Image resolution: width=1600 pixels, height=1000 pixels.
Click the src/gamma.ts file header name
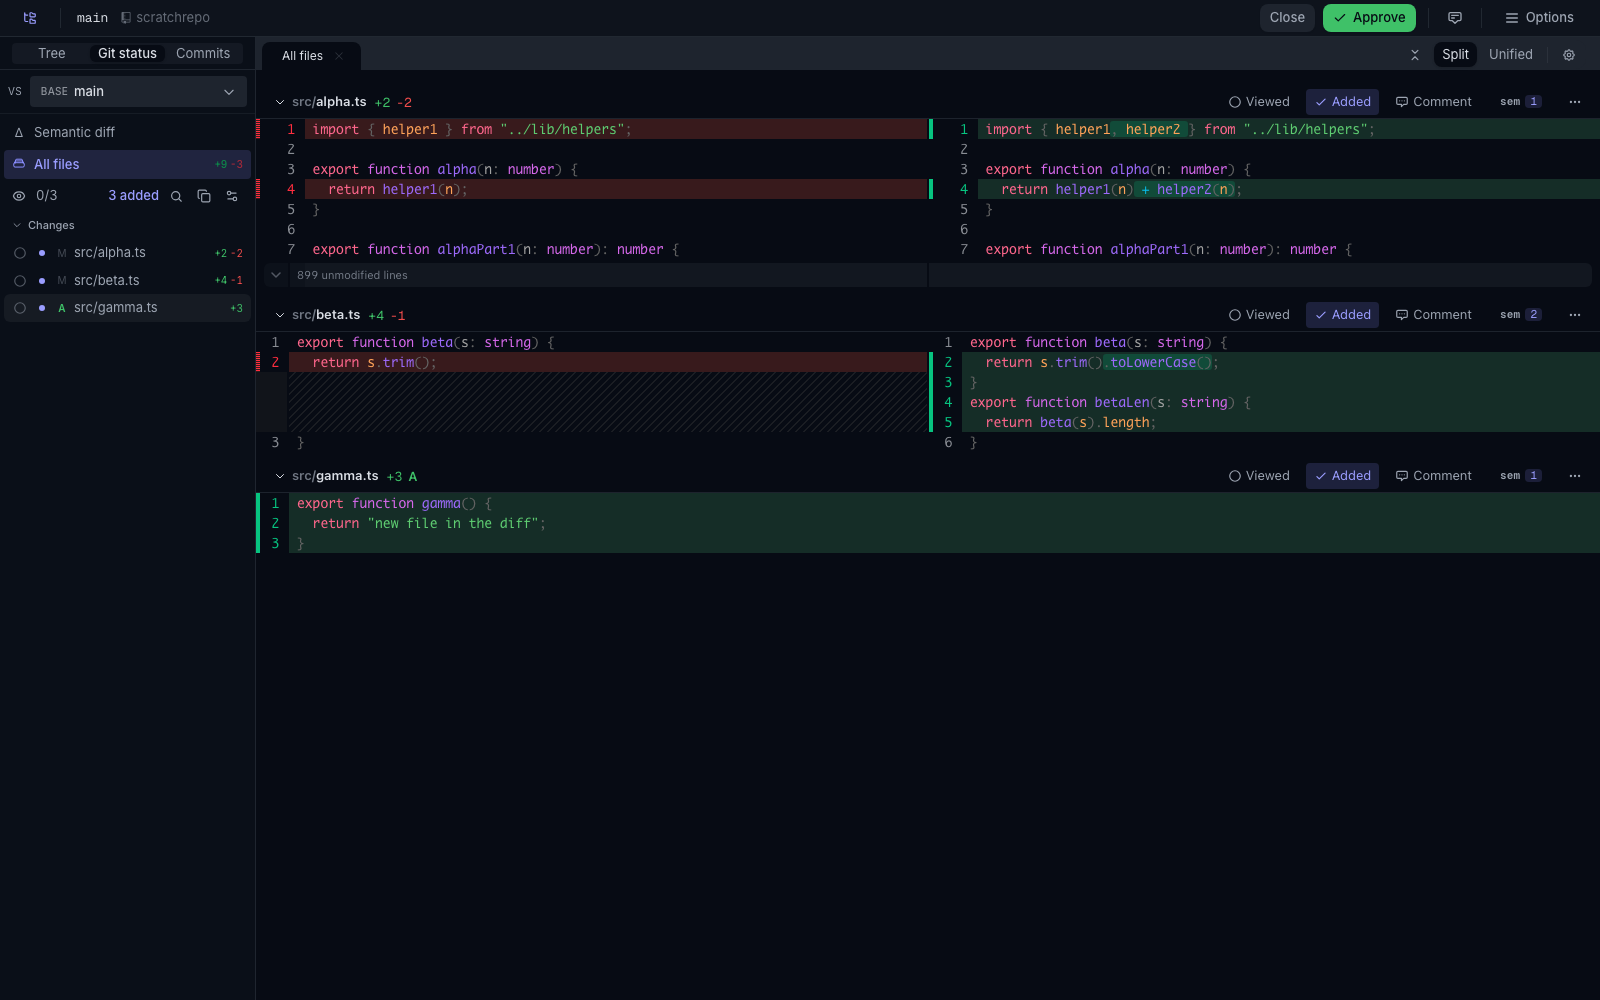335,476
